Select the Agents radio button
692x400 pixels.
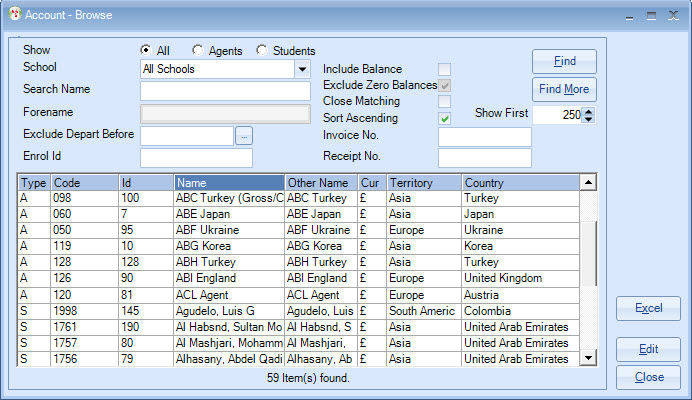[198, 50]
